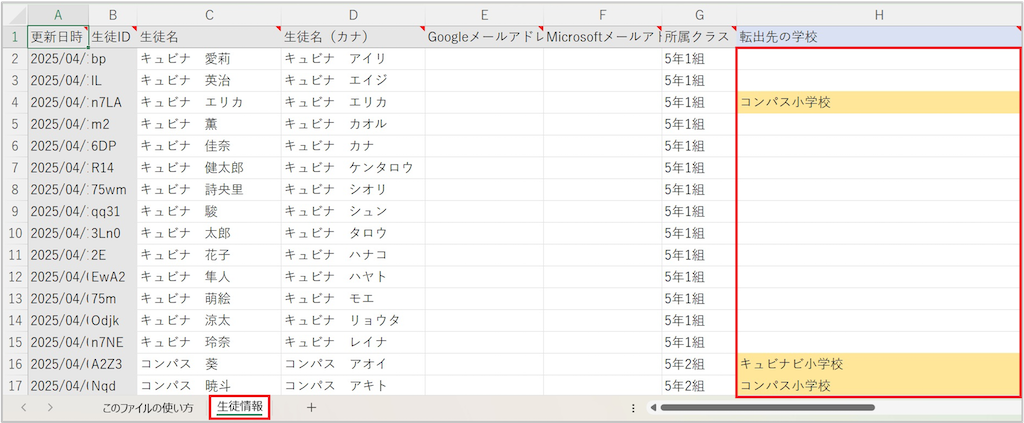This screenshot has height=423, width=1024.
Task: Click cell キュビナ リョウタ
Action: click(x=353, y=320)
